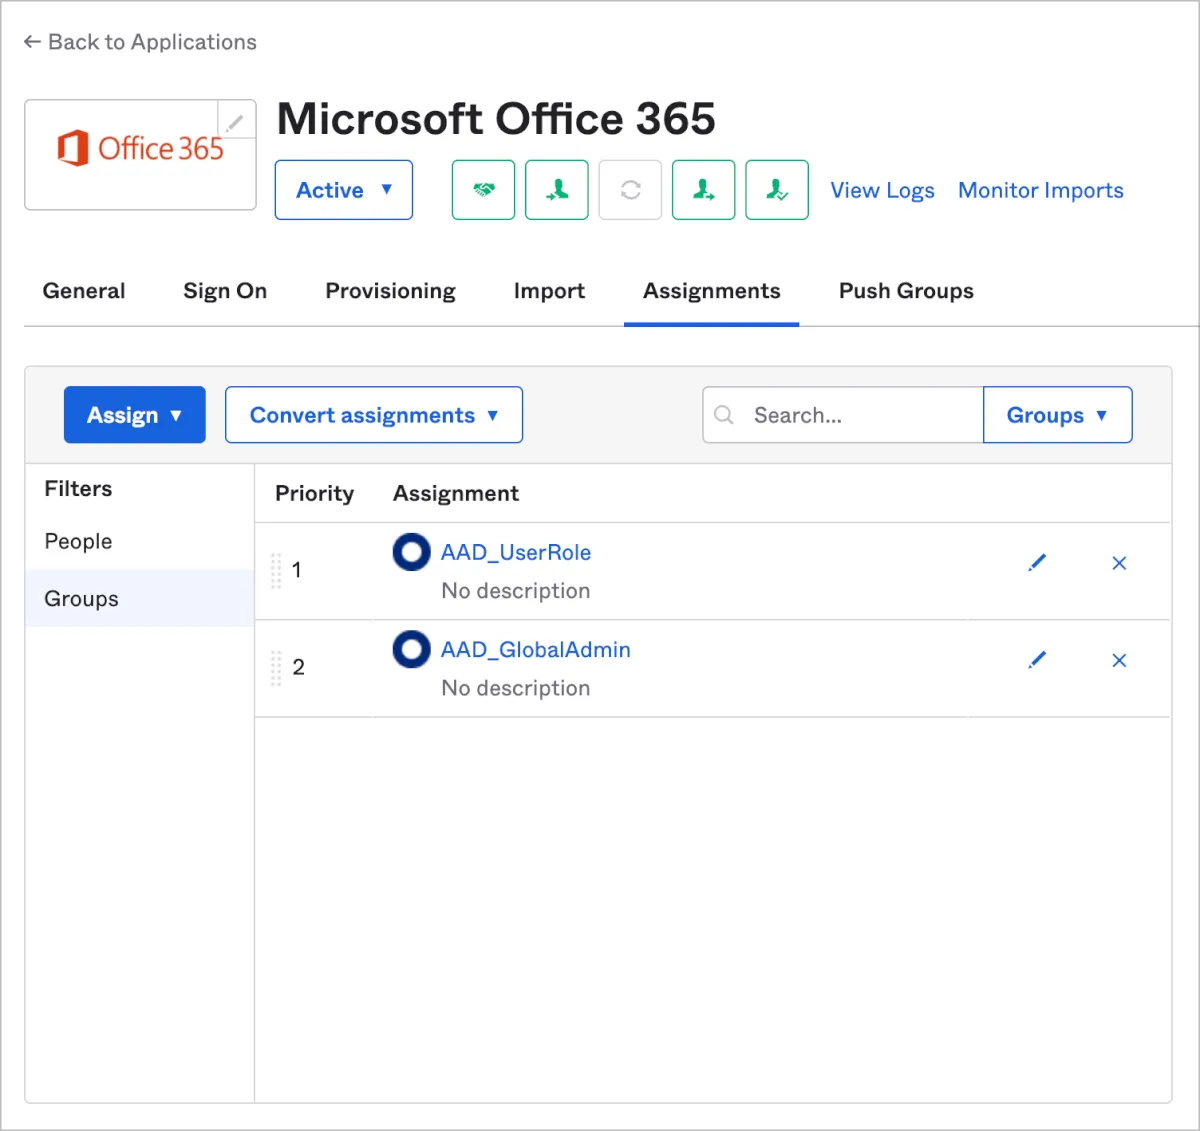Click the greyed-out sync arrows icon

pos(630,190)
